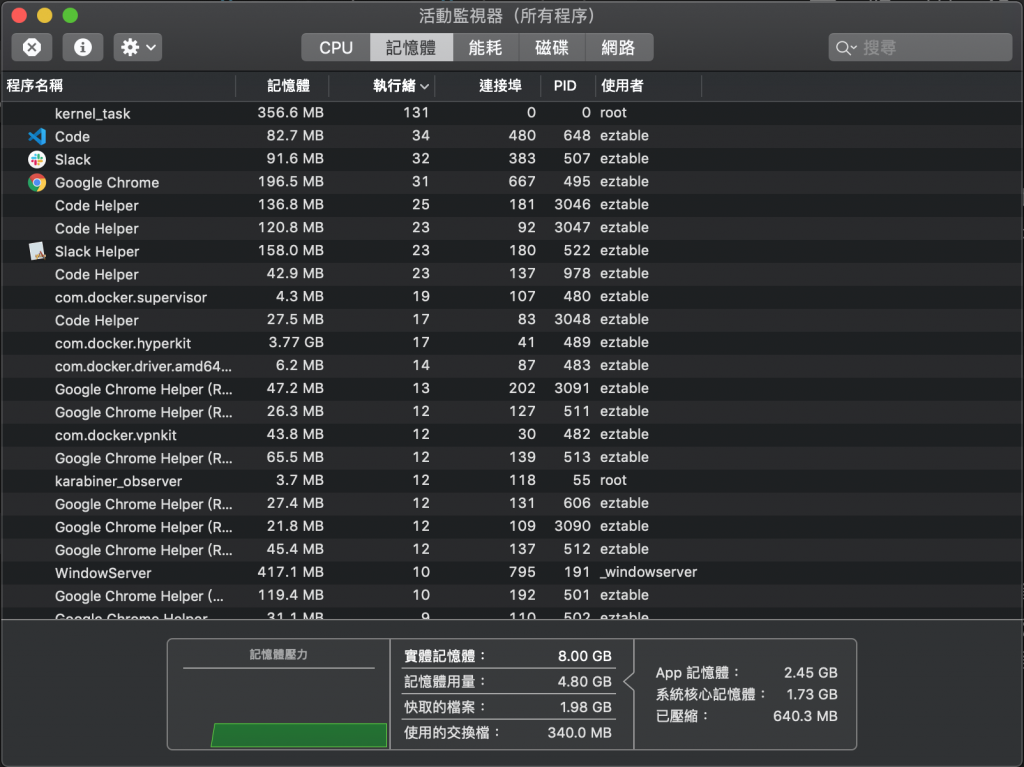Image resolution: width=1024 pixels, height=767 pixels.
Task: Click the green memory pressure graph
Action: [x=299, y=734]
